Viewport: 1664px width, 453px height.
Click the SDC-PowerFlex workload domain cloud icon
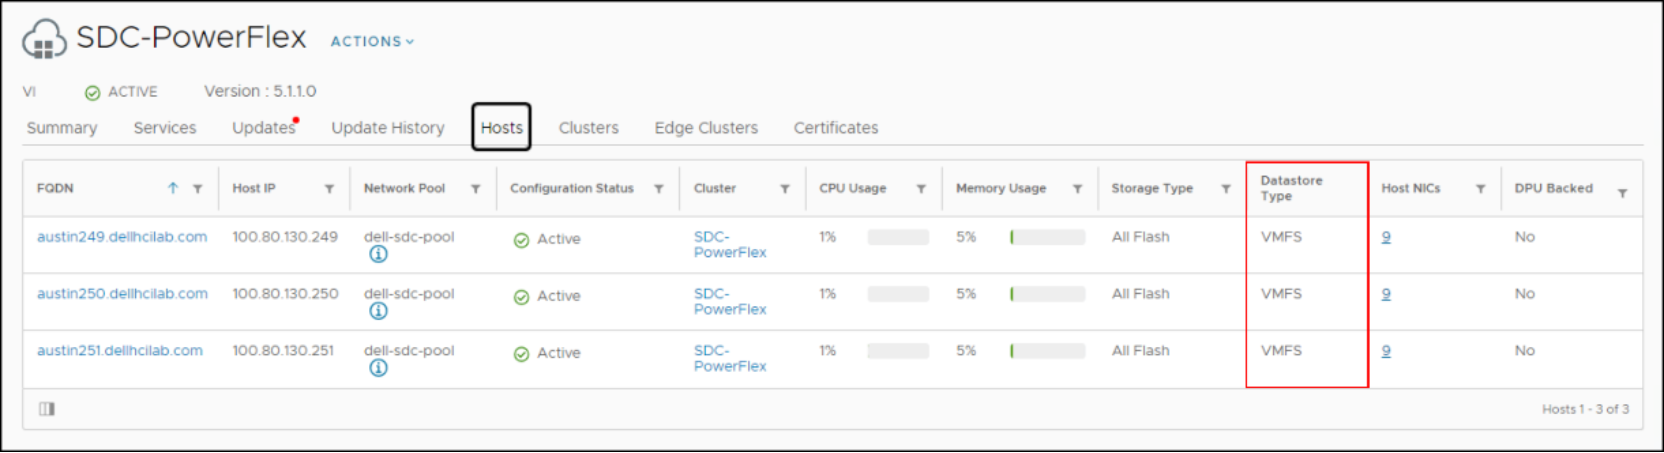click(x=45, y=40)
